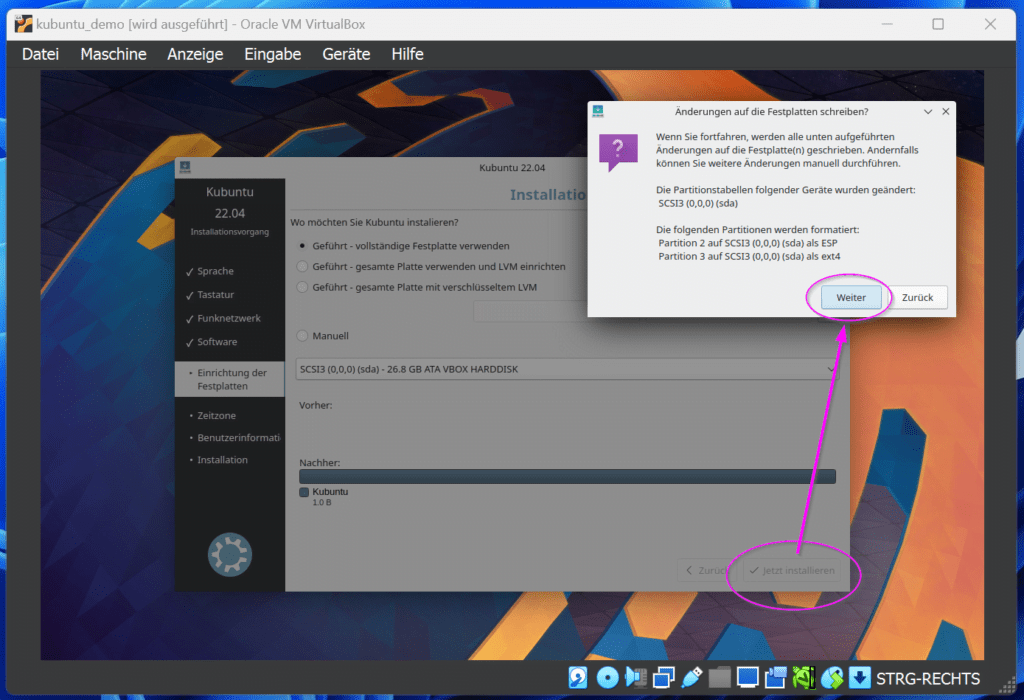Click the shared folders status icon
Image resolution: width=1024 pixels, height=700 pixels.
coord(720,678)
